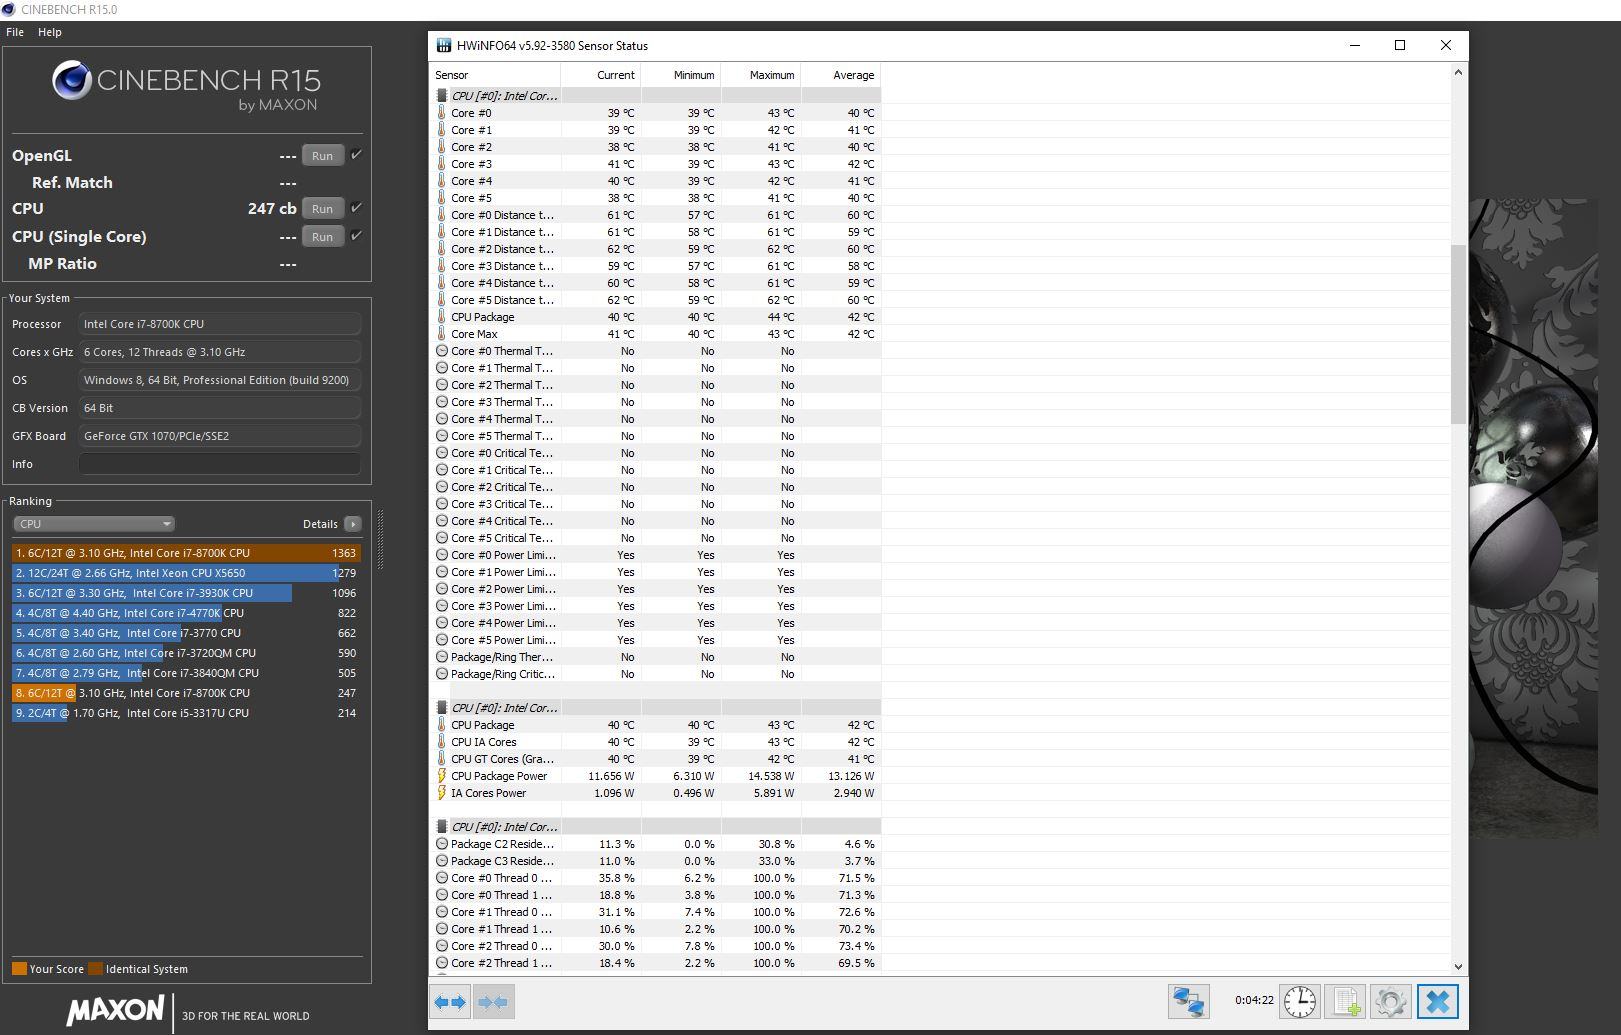
Task: Click the thermometer icon beside Core #3
Action: pos(442,164)
